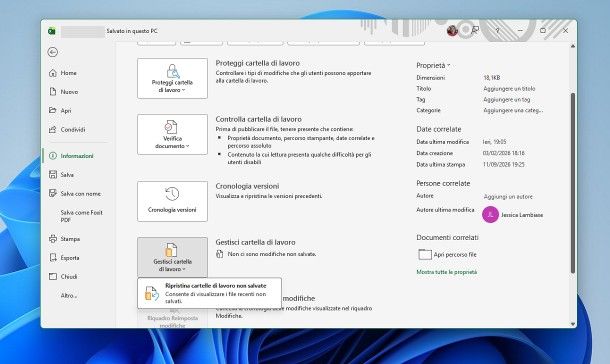
Task: Click the Documenti correlati heading
Action: (x=447, y=237)
